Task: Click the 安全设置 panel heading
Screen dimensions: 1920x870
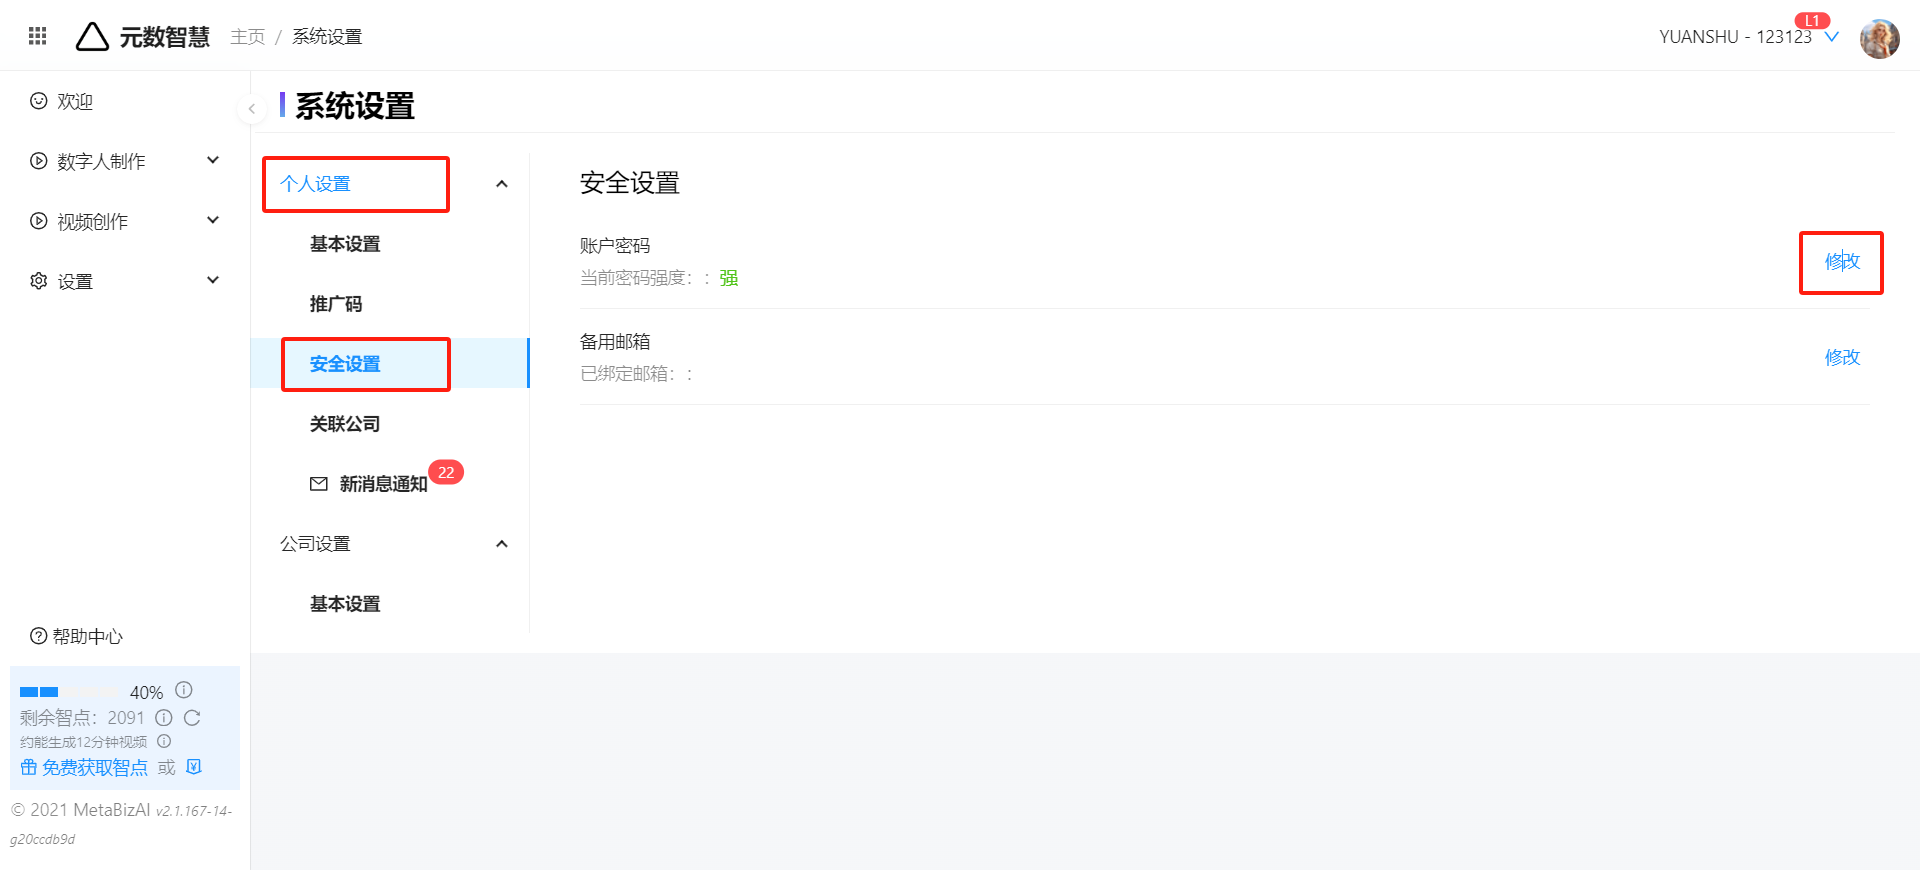Action: tap(630, 183)
